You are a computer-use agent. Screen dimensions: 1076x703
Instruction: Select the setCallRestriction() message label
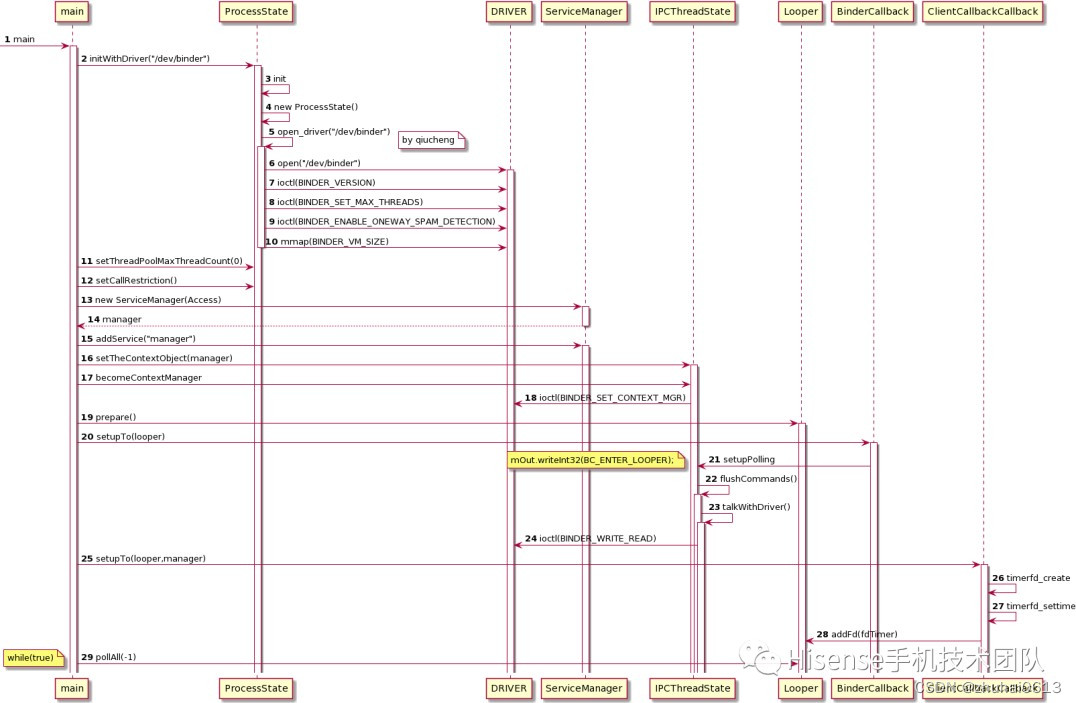click(x=129, y=281)
